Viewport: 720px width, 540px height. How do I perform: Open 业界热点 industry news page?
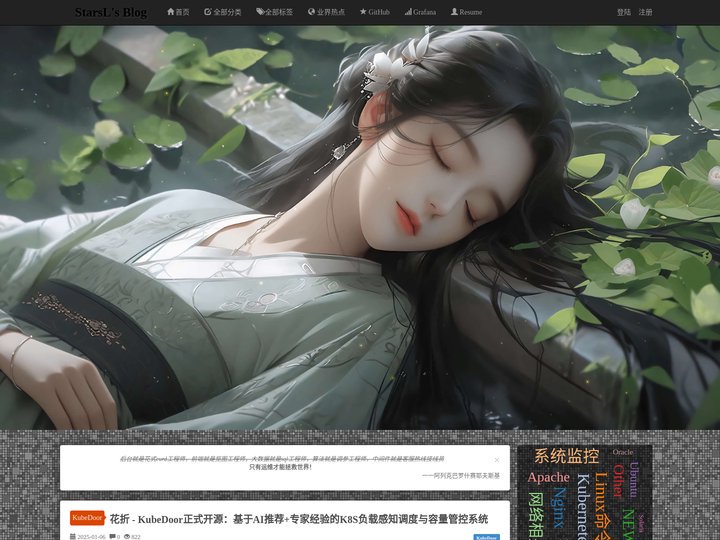(x=326, y=12)
